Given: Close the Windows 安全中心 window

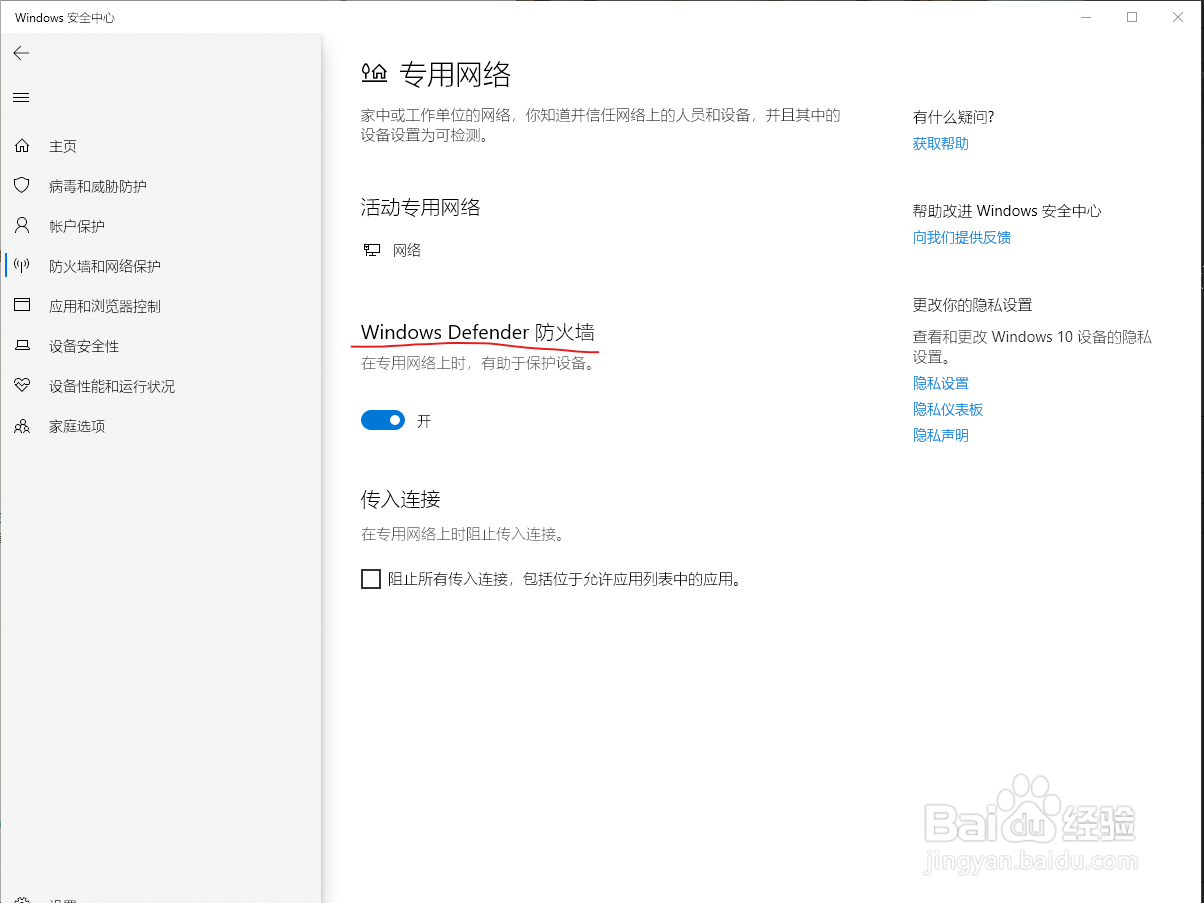Looking at the screenshot, I should point(1178,17).
